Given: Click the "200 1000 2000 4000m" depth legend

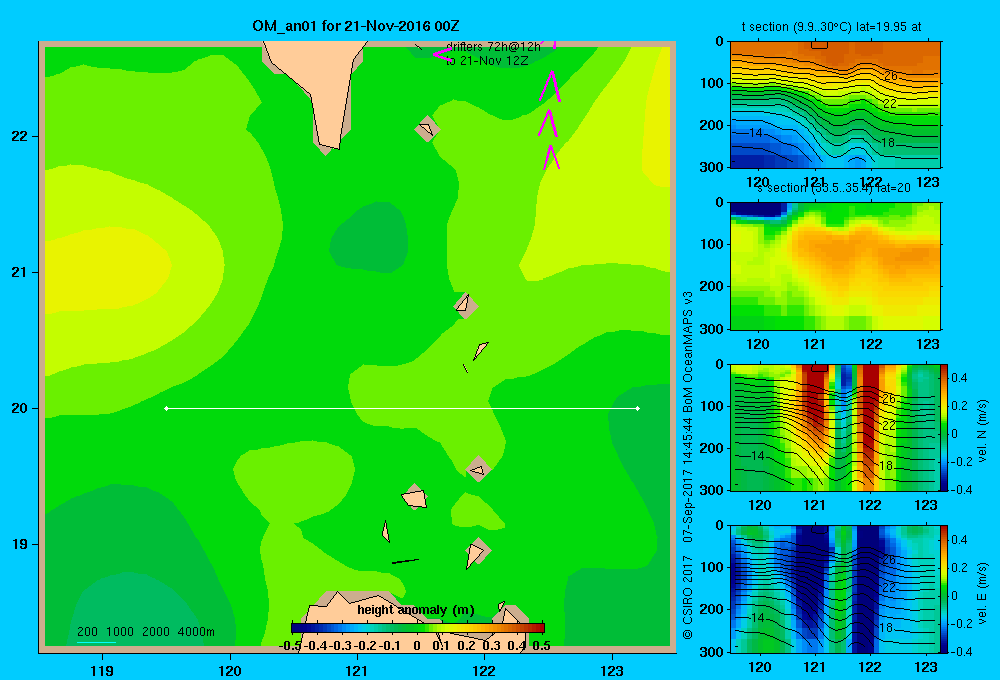Looking at the screenshot, I should tap(145, 632).
